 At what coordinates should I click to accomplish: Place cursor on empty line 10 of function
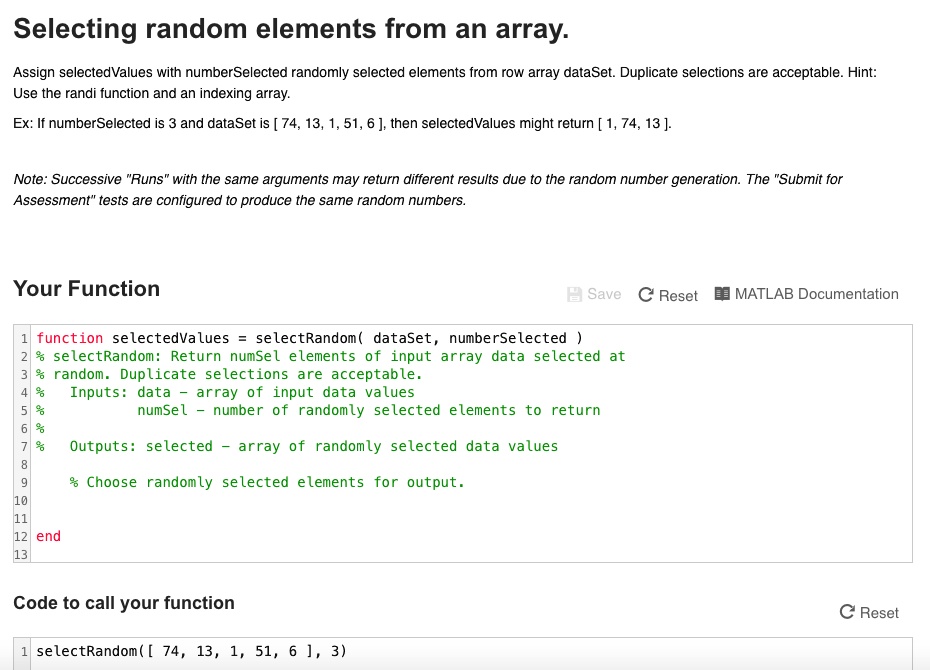pyautogui.click(x=300, y=500)
